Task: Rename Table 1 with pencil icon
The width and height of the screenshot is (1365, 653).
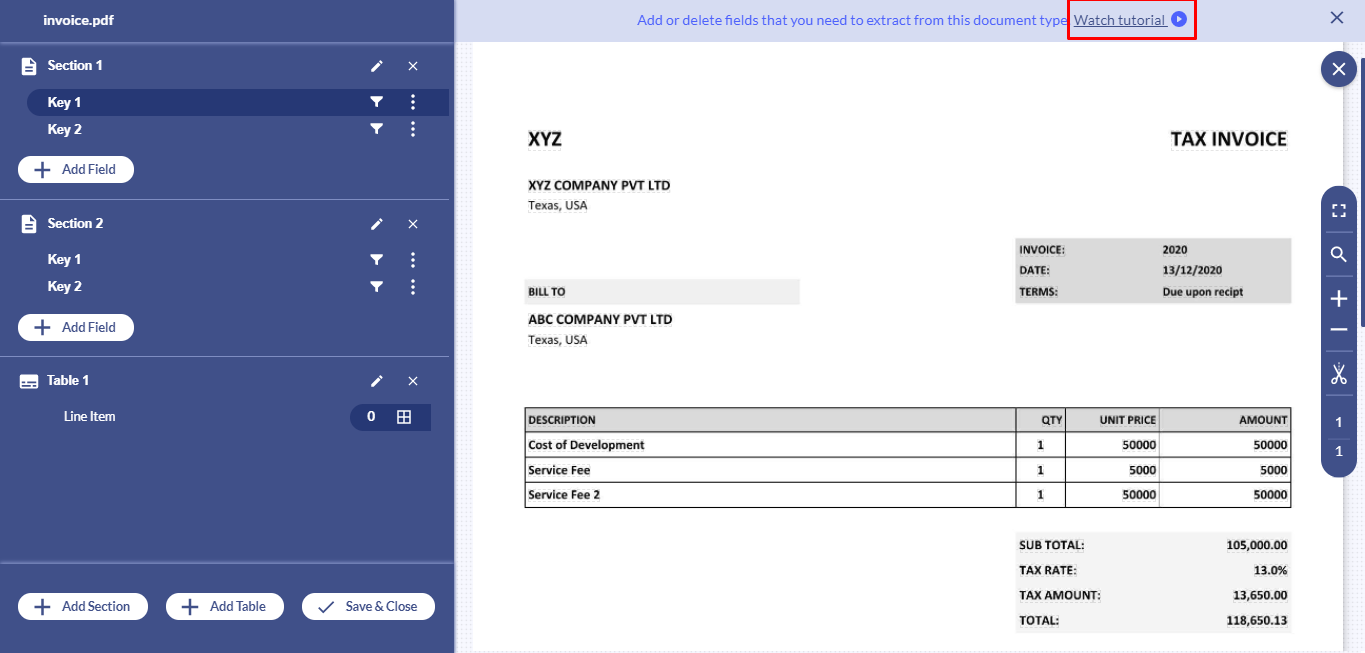Action: (x=376, y=381)
